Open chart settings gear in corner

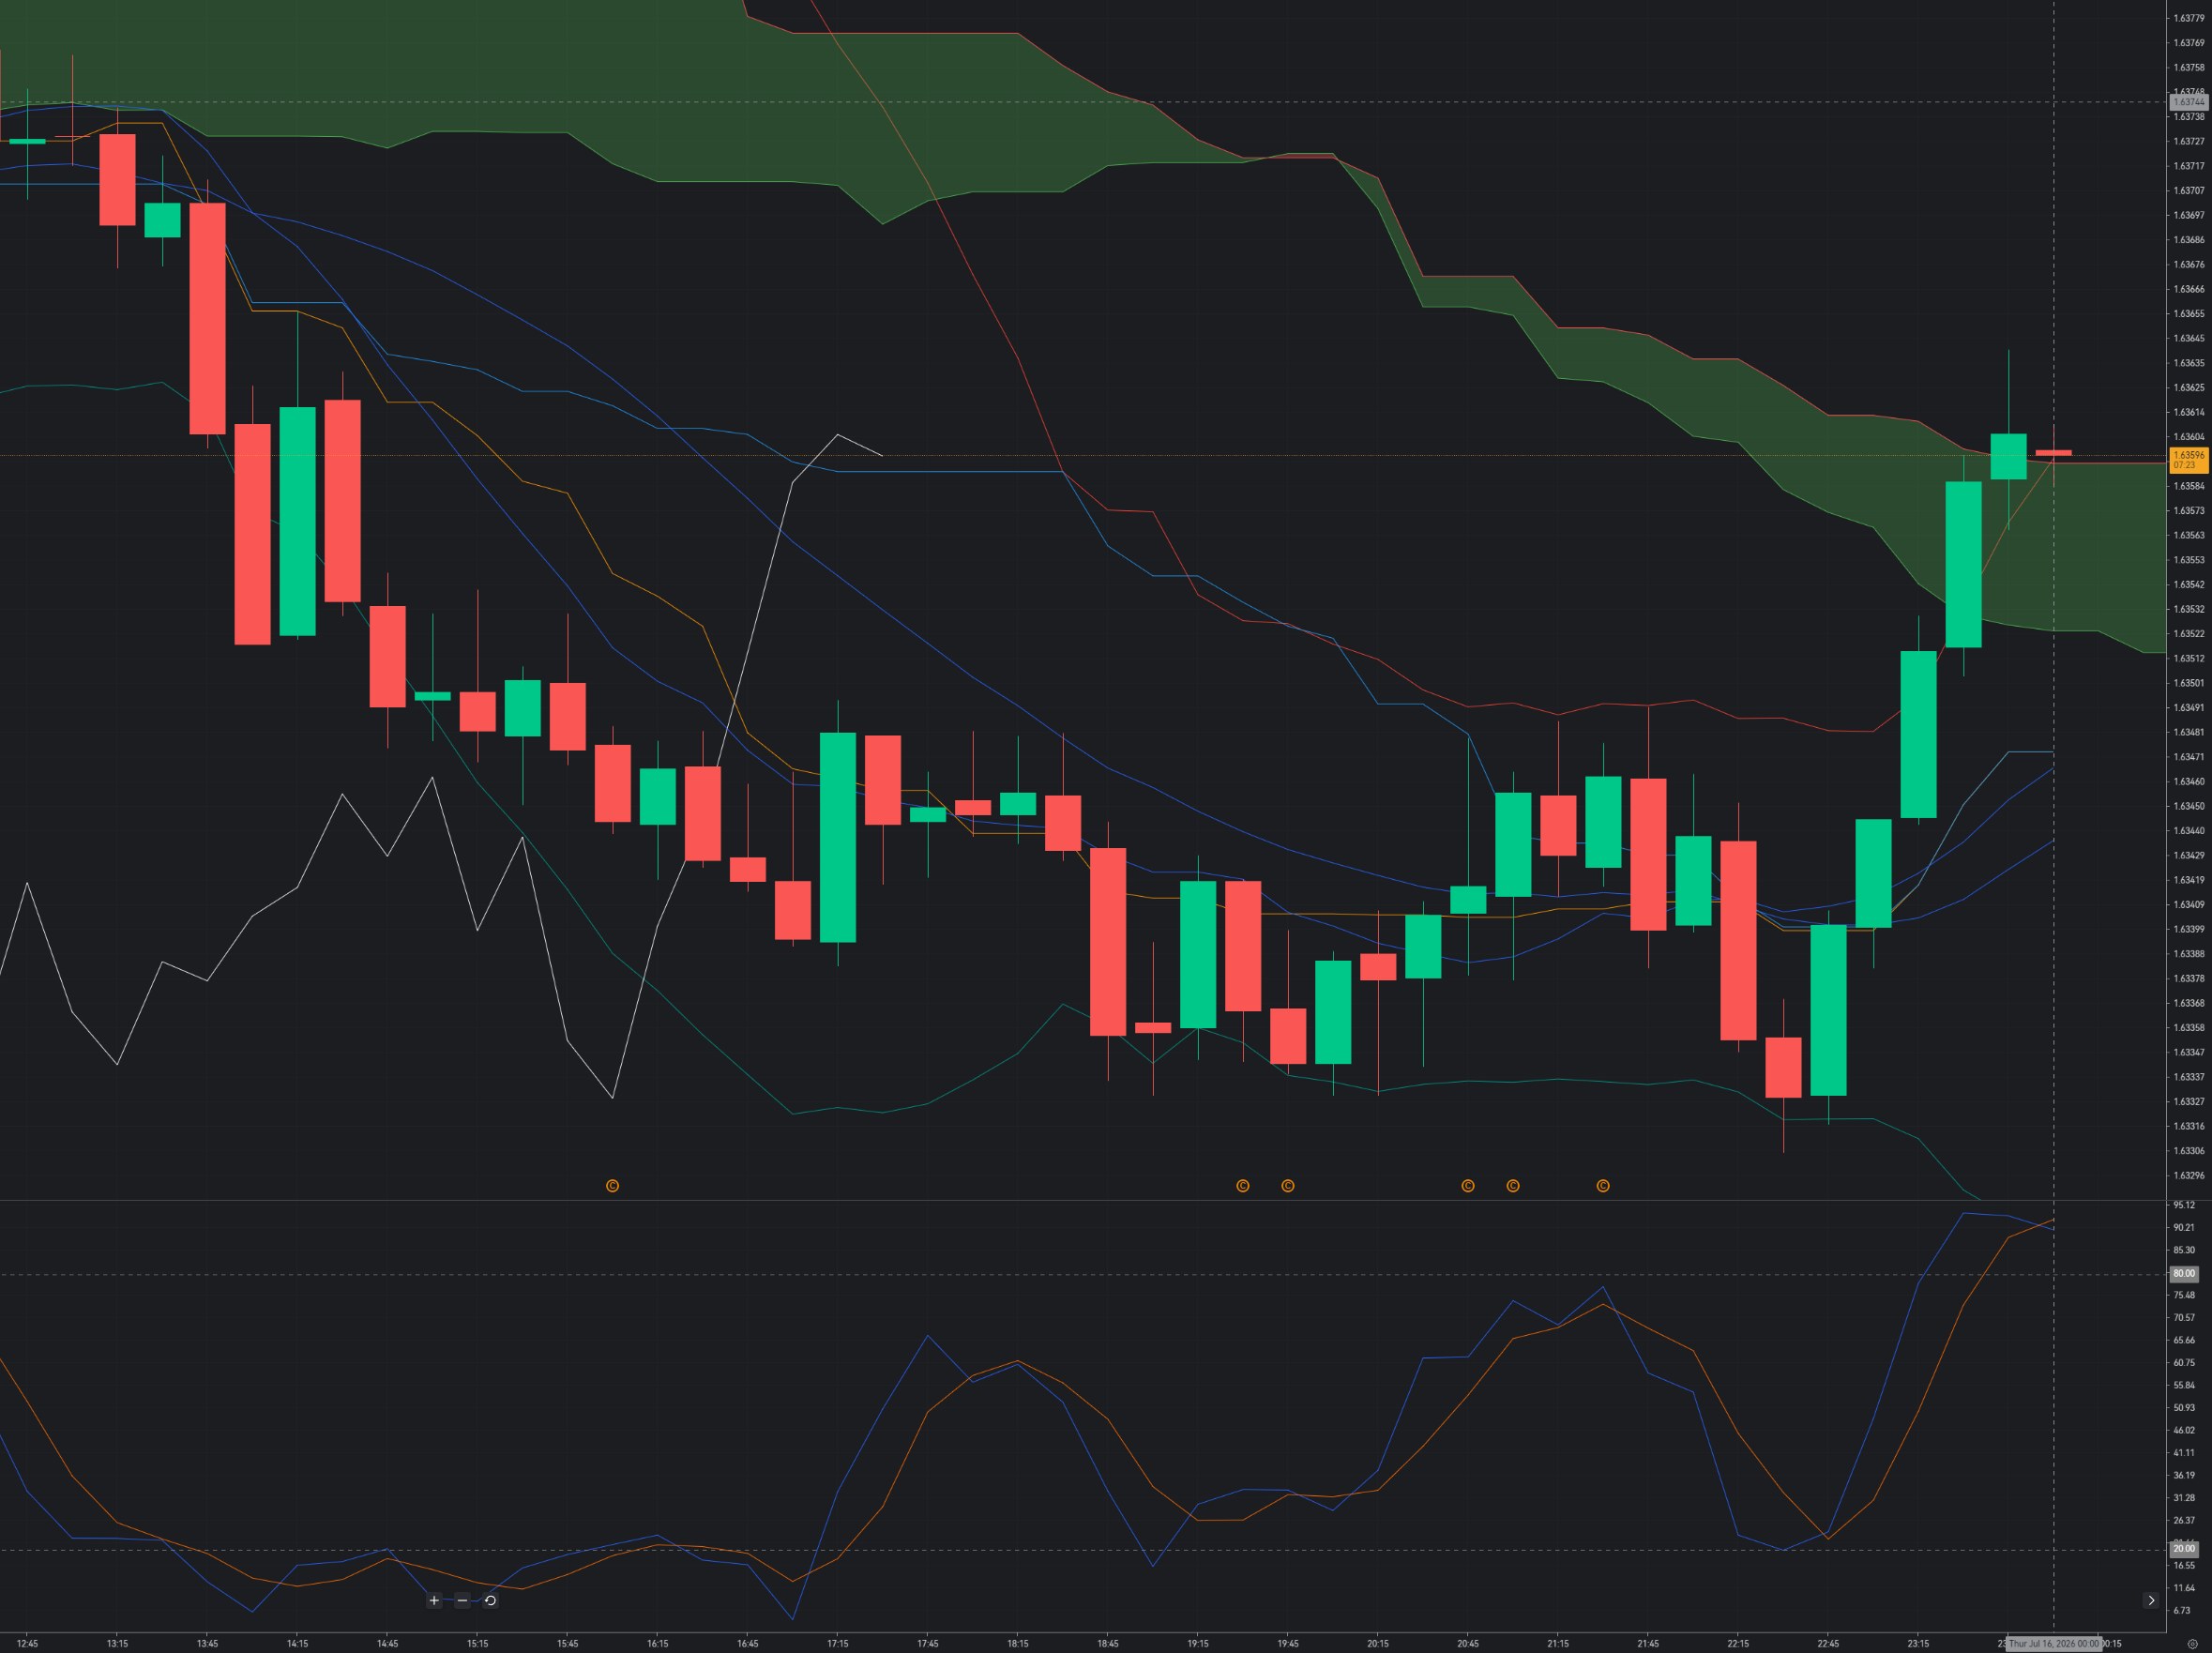(2193, 1644)
